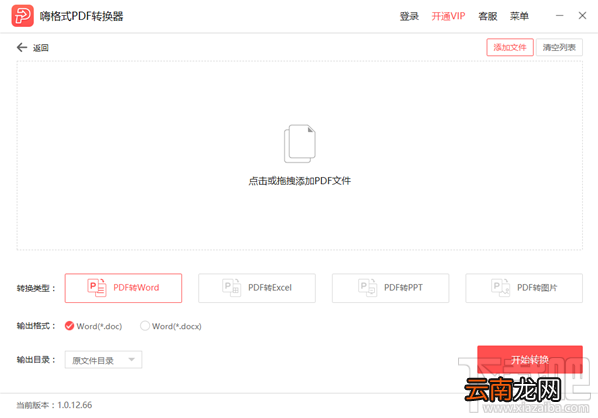Open the 原文件目录 output directory dropdown

(x=103, y=360)
